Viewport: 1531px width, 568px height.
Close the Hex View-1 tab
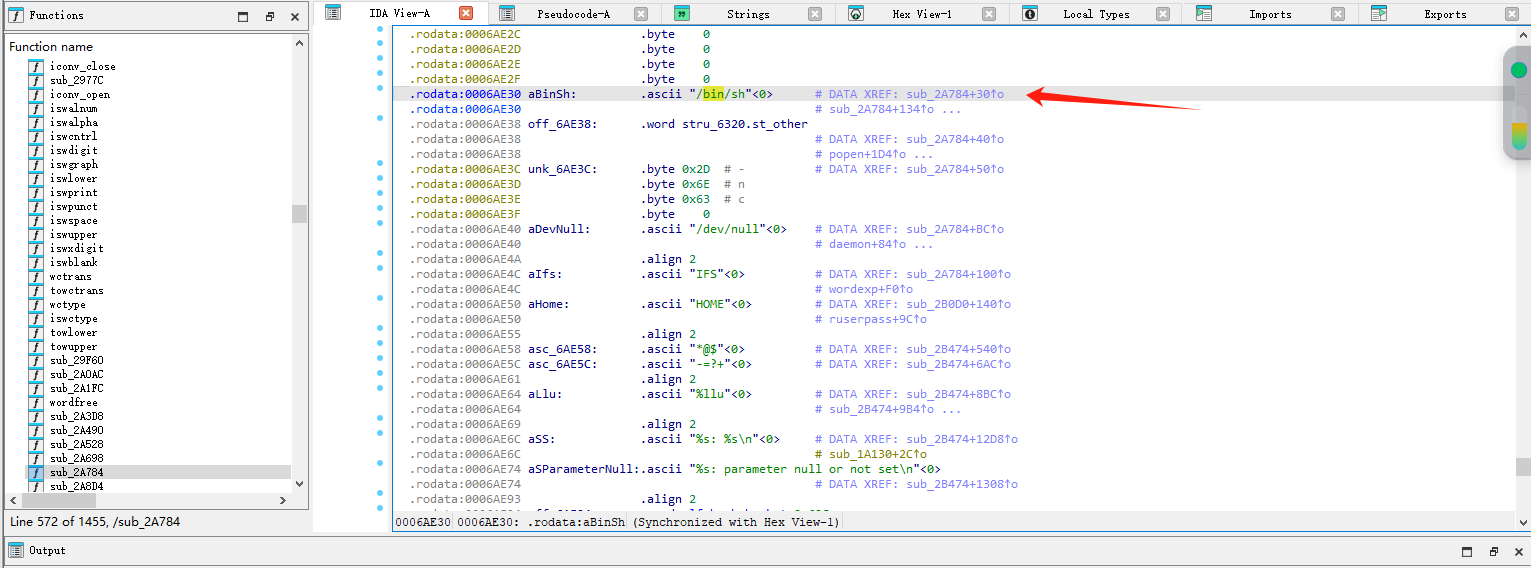tap(989, 14)
